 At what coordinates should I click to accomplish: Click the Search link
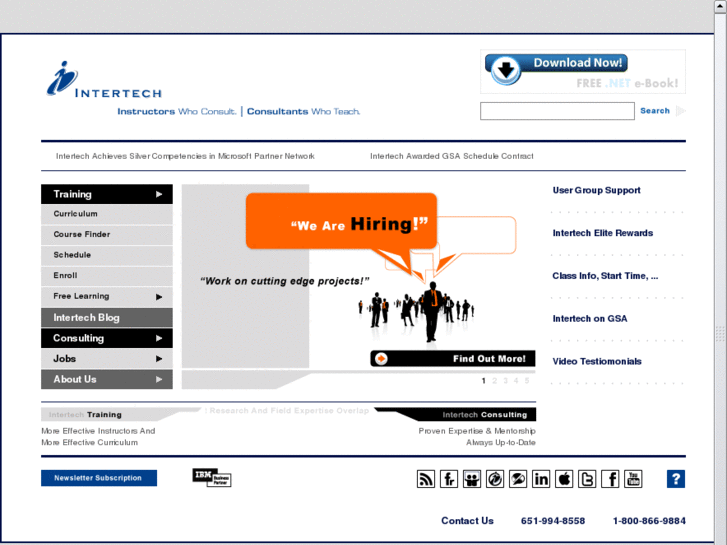point(655,111)
